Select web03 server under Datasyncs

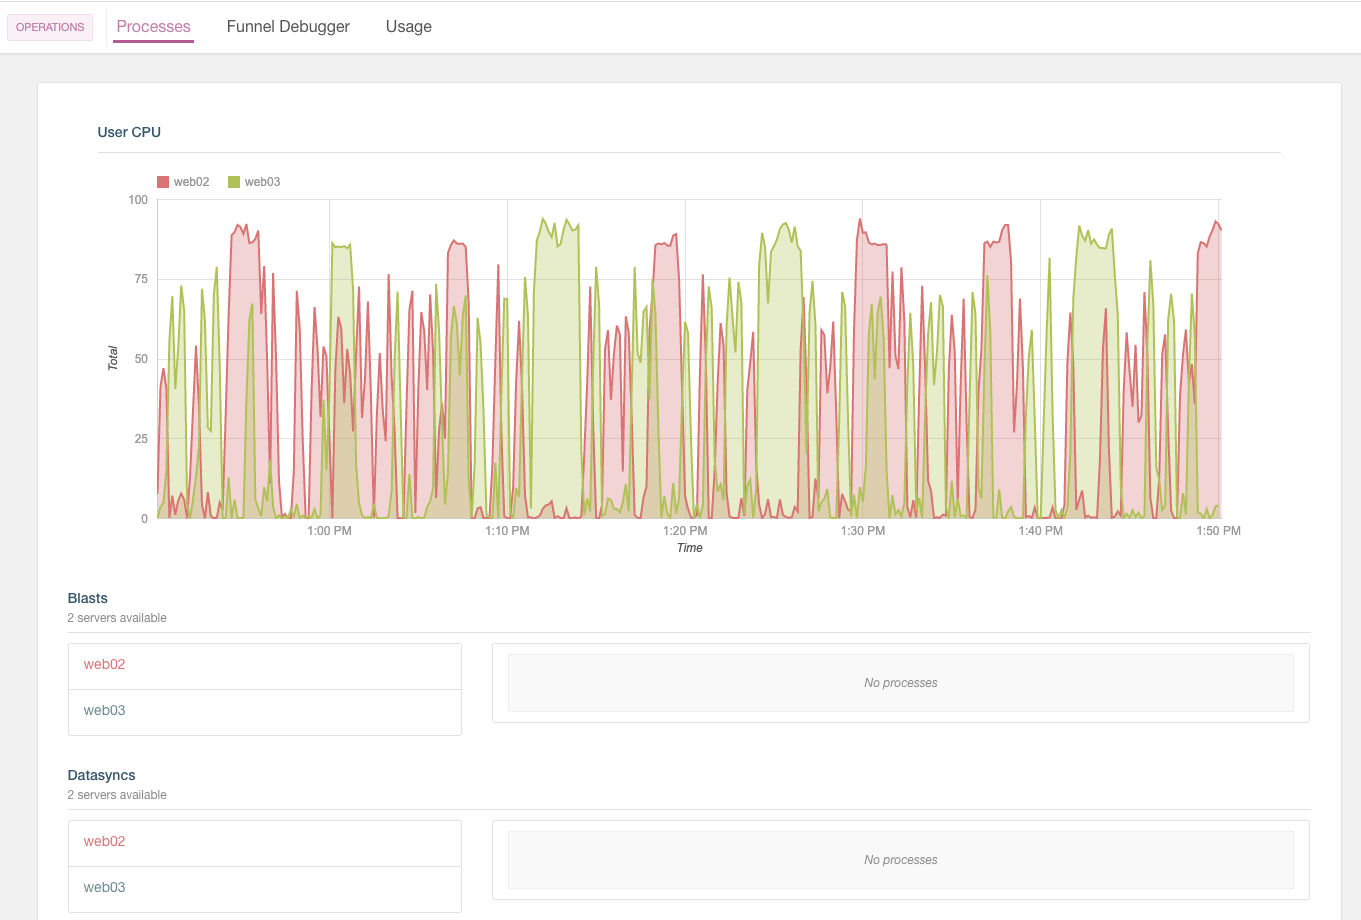(x=265, y=889)
